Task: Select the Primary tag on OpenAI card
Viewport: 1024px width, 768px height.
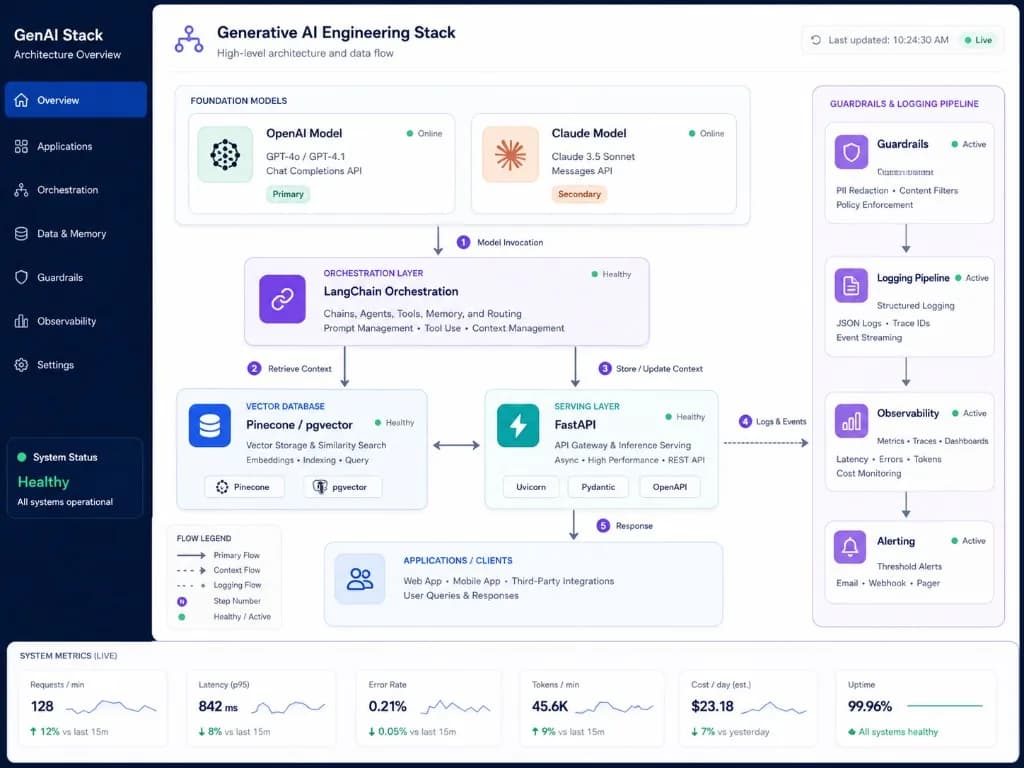Action: [x=288, y=194]
